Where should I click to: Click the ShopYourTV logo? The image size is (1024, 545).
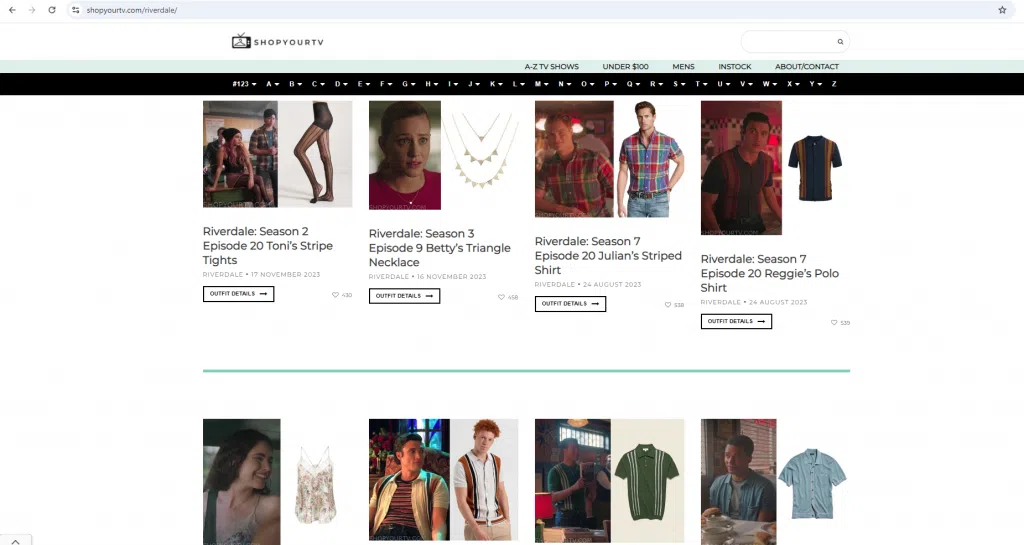coord(278,41)
